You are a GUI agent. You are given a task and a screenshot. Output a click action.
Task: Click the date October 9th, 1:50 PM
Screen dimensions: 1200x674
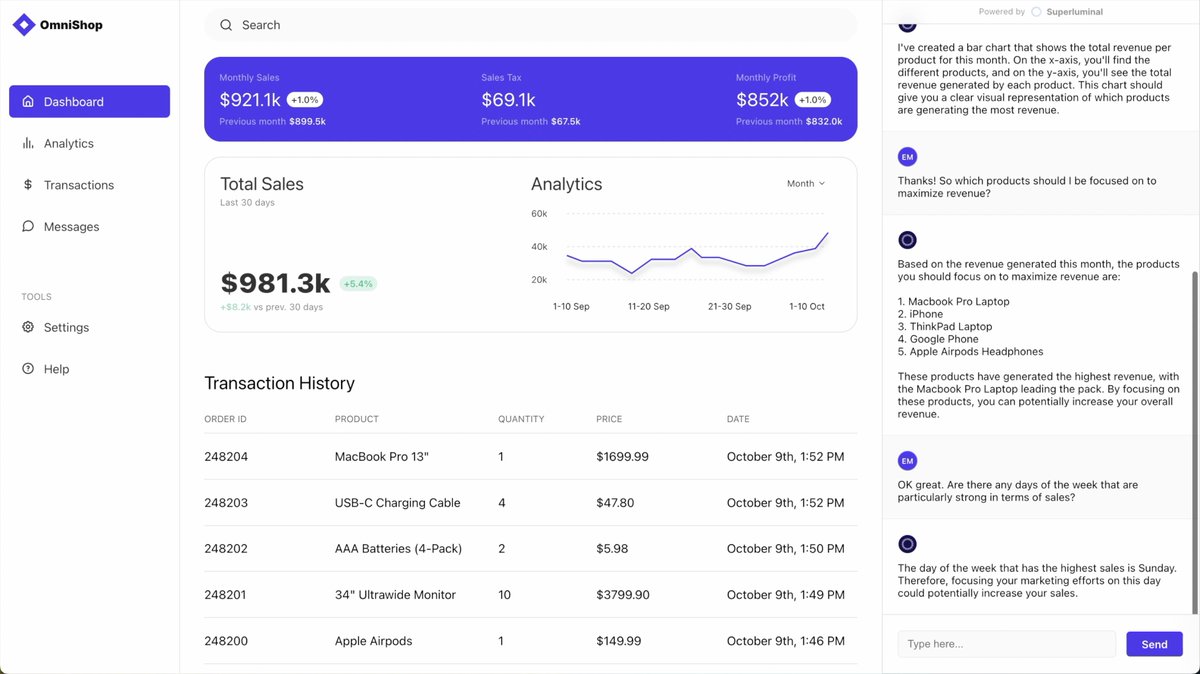[786, 549]
